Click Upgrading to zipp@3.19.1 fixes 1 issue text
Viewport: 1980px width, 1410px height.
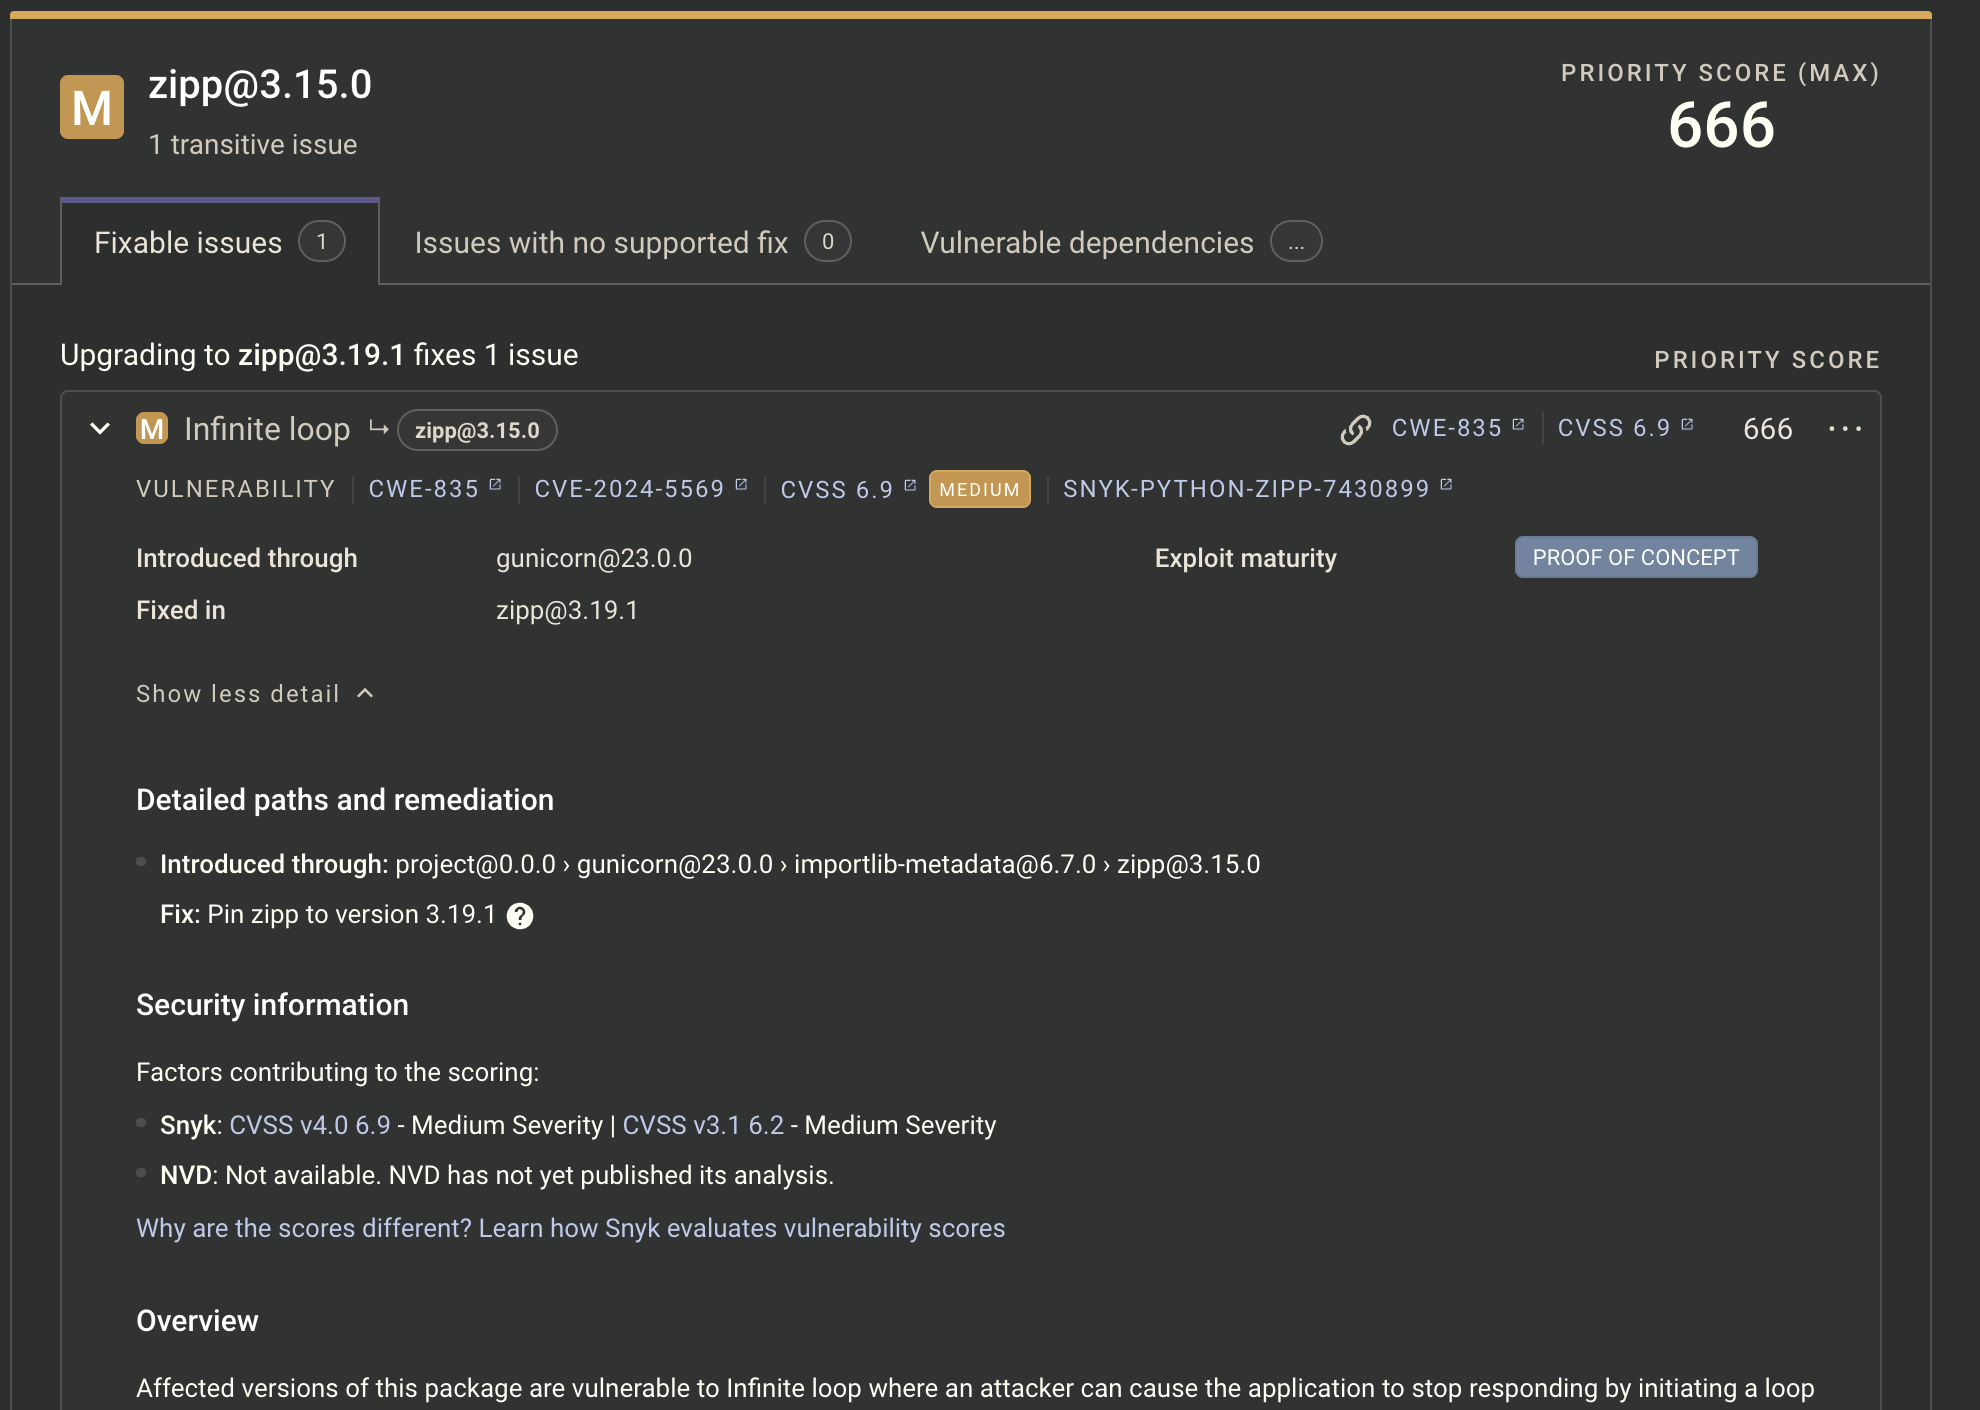point(319,355)
